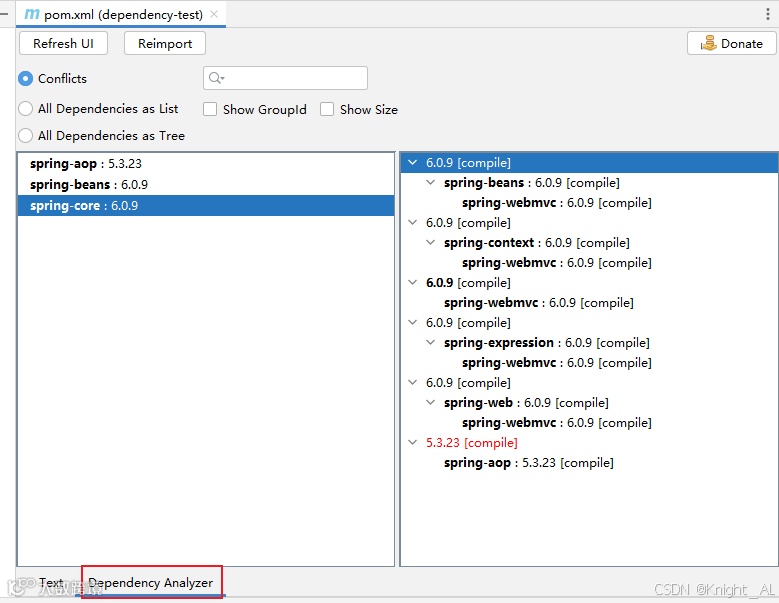Click spring-web : 6.0.9 [compile] tree text
779x603 pixels.
pyautogui.click(x=526, y=402)
